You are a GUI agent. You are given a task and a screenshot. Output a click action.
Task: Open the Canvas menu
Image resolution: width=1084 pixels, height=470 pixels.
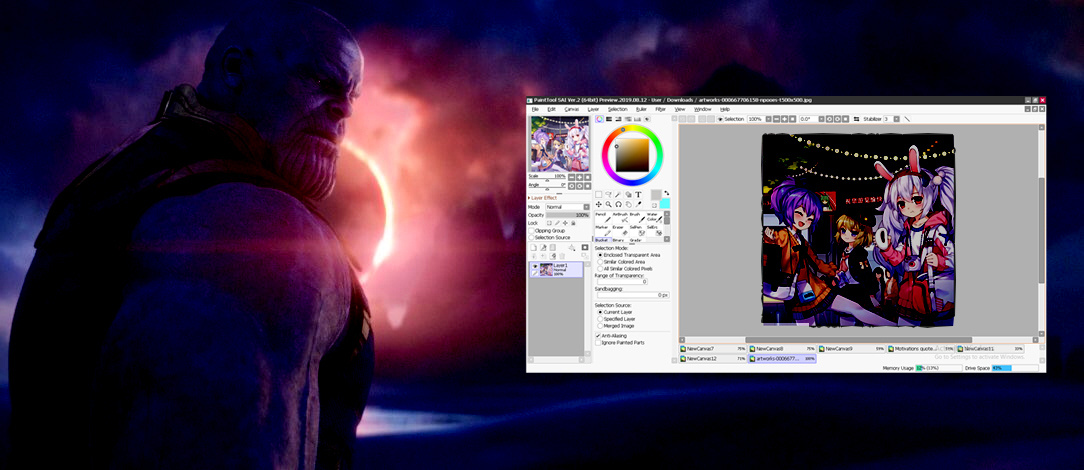pyautogui.click(x=572, y=109)
